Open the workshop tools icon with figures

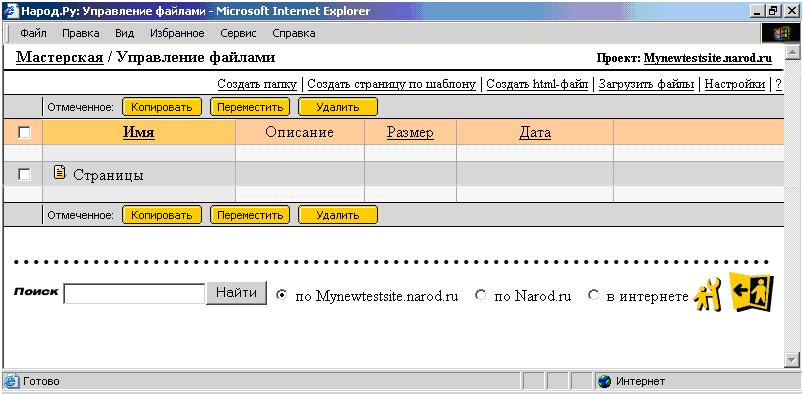[x=707, y=295]
